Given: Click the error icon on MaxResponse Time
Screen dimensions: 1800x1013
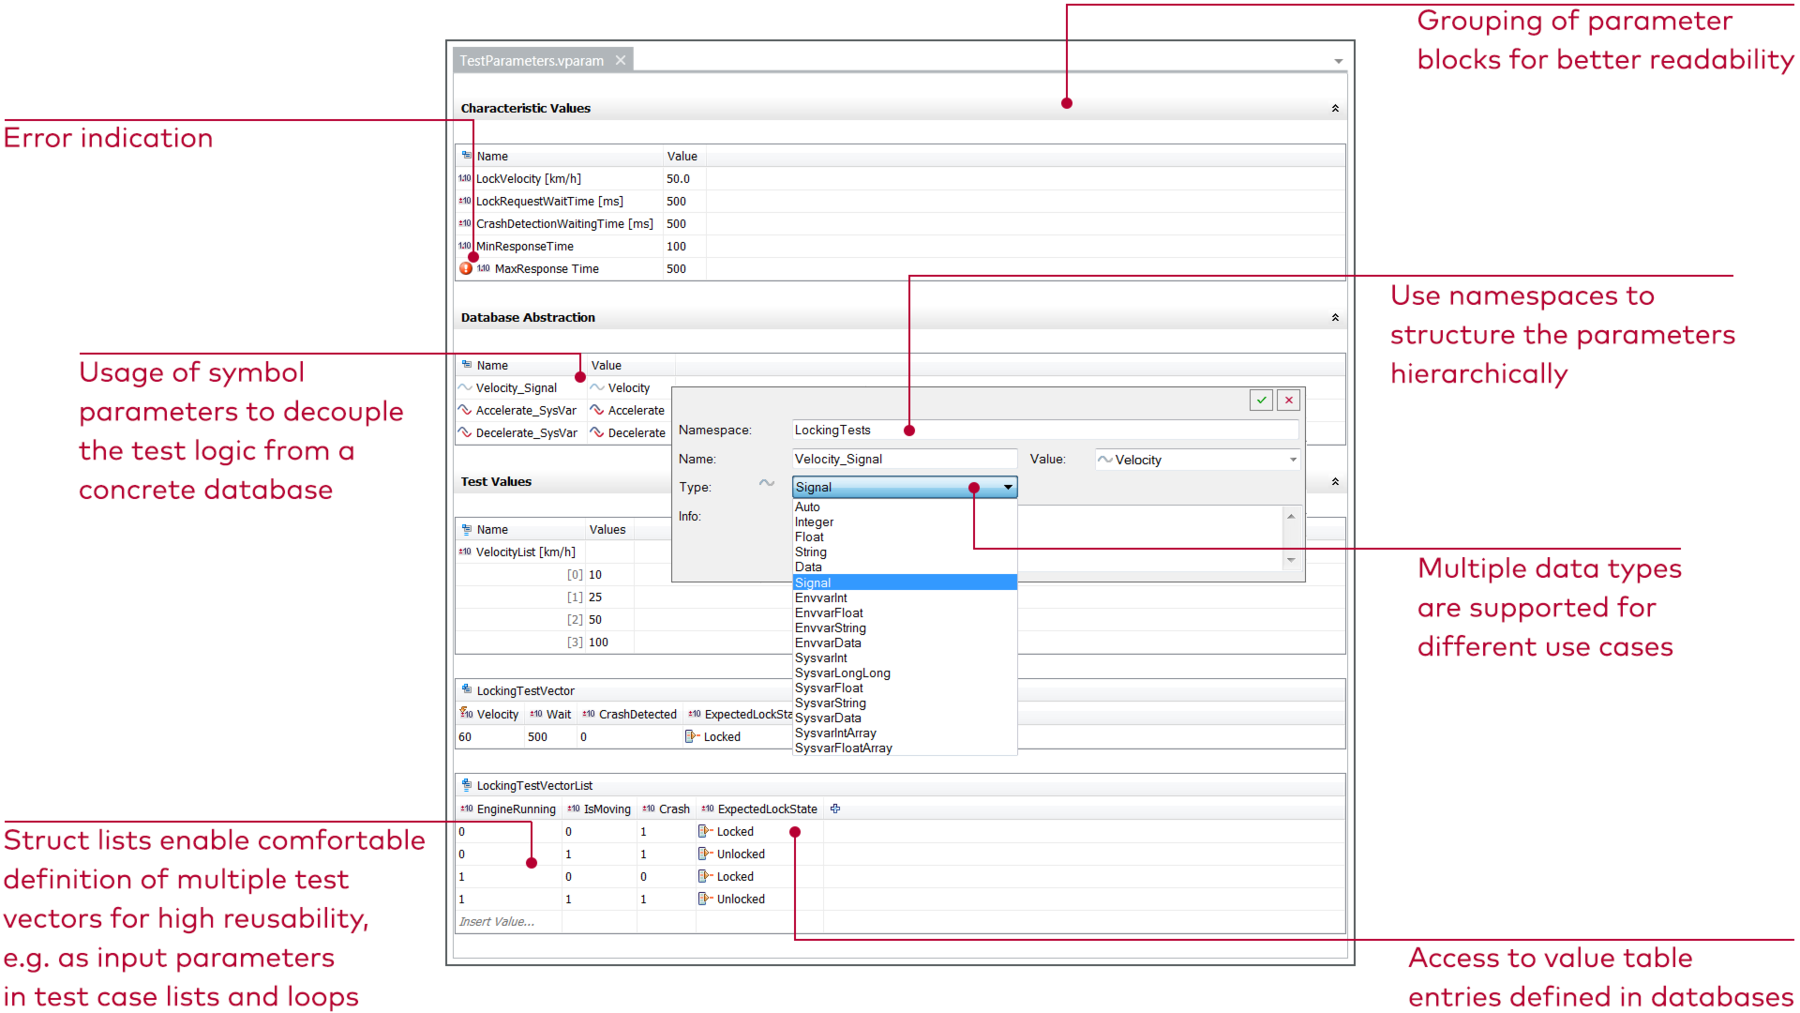Looking at the screenshot, I should tap(466, 269).
